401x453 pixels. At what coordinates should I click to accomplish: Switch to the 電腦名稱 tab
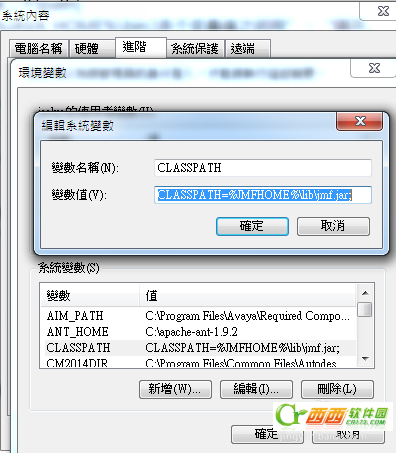39,49
